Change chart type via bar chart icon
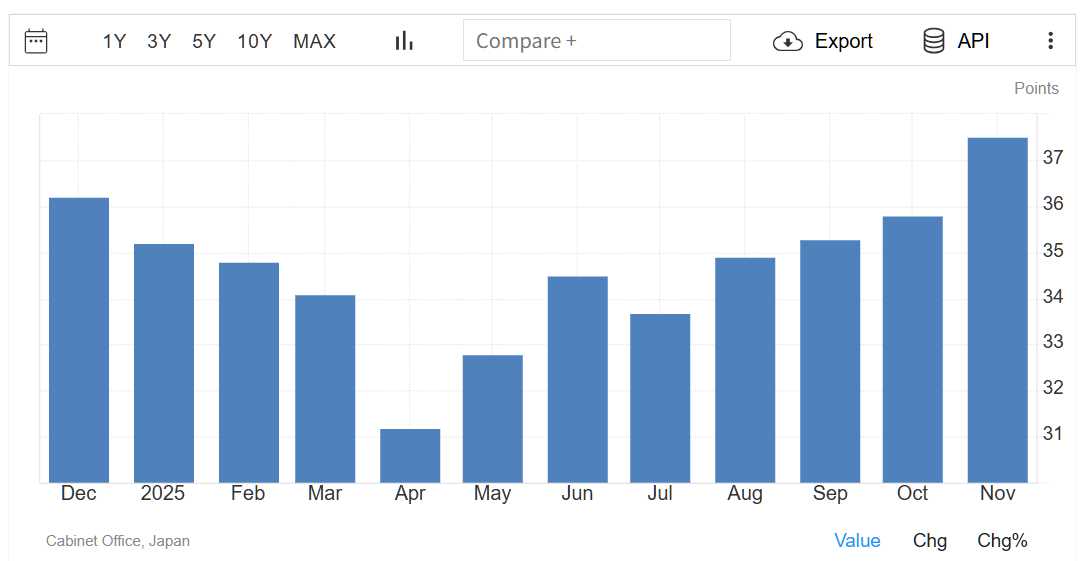The height and width of the screenshot is (561, 1089). (404, 41)
